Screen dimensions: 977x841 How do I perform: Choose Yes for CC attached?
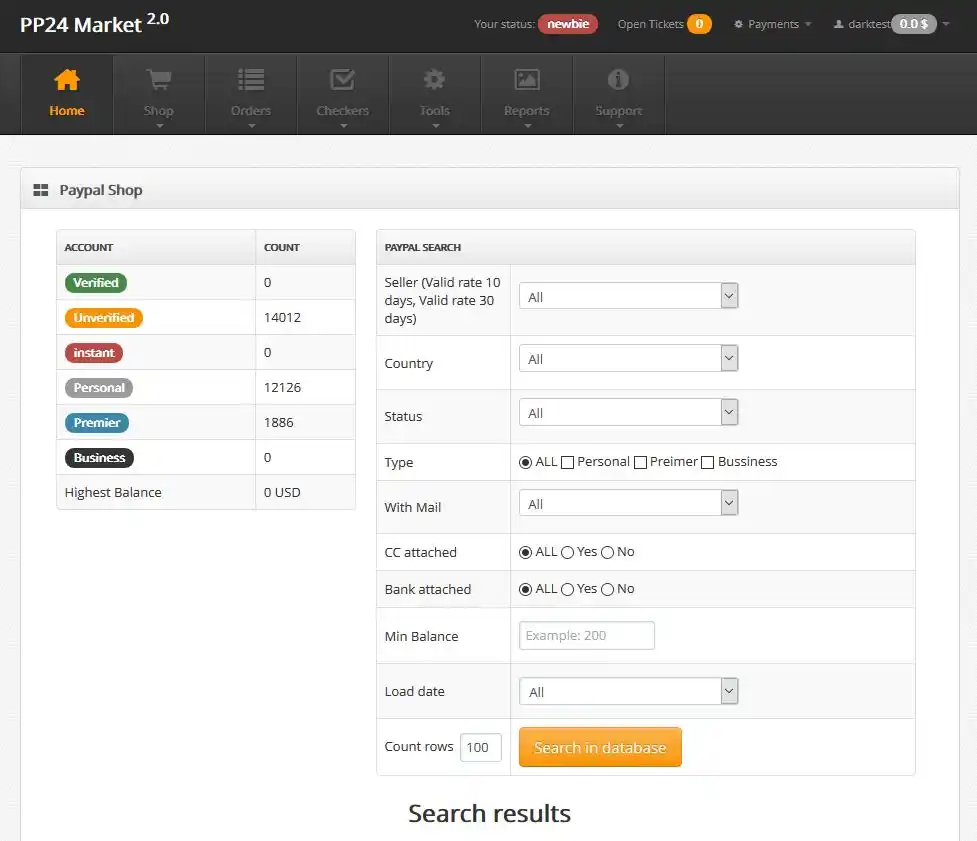566,551
